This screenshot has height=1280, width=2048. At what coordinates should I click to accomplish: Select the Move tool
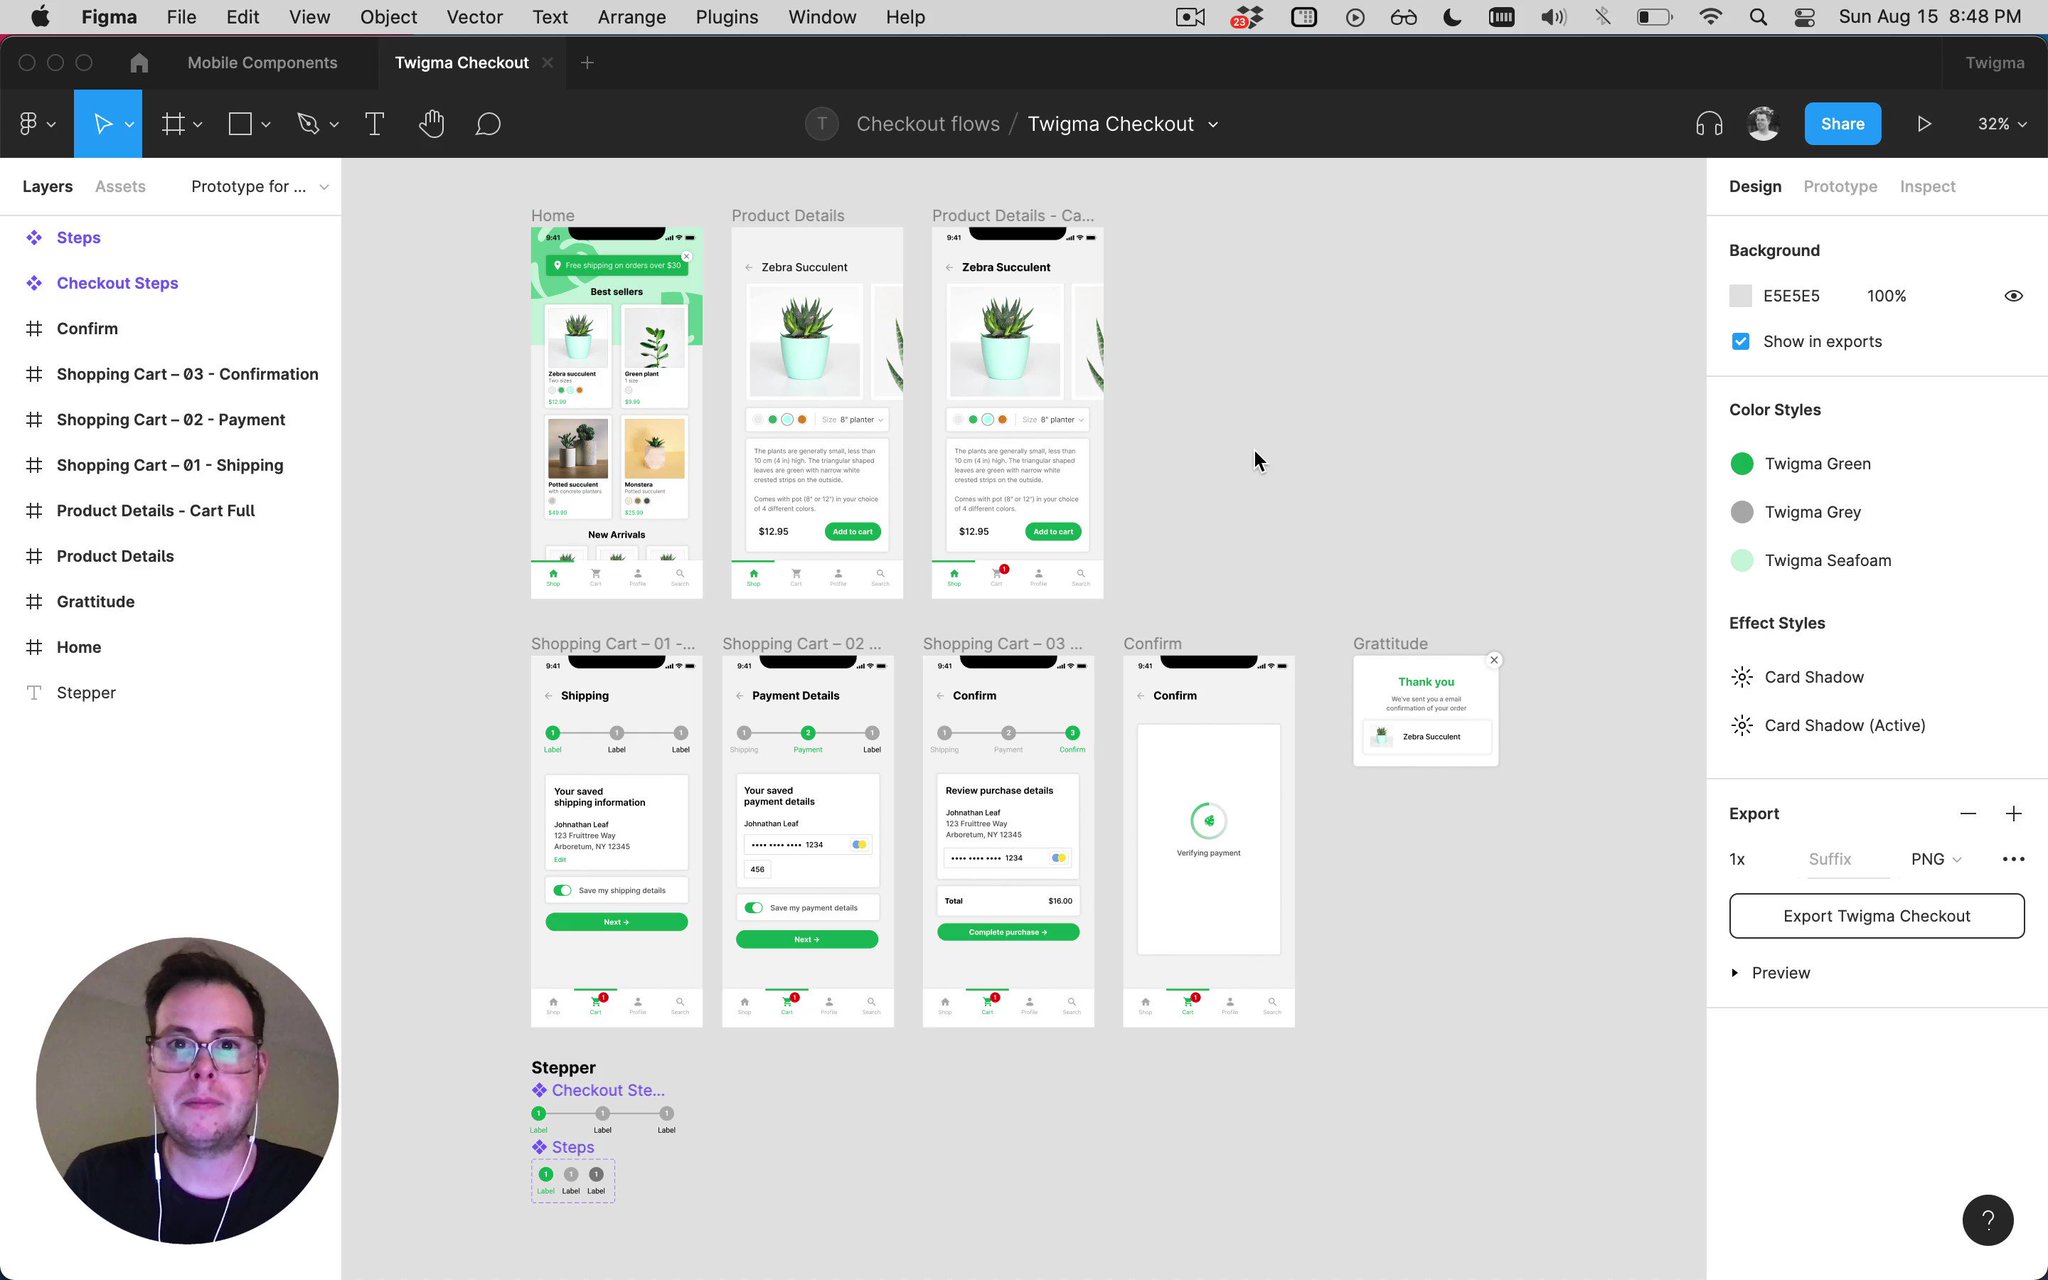(103, 123)
